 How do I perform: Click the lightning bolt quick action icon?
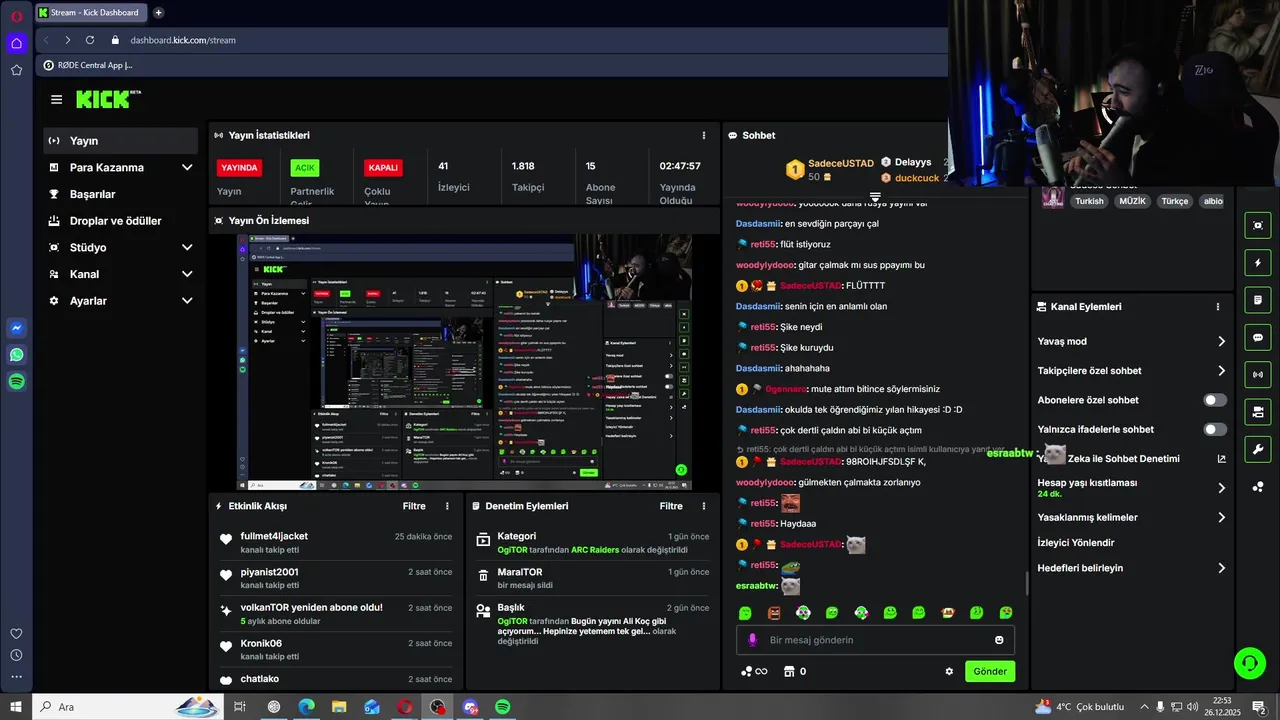(x=1258, y=263)
